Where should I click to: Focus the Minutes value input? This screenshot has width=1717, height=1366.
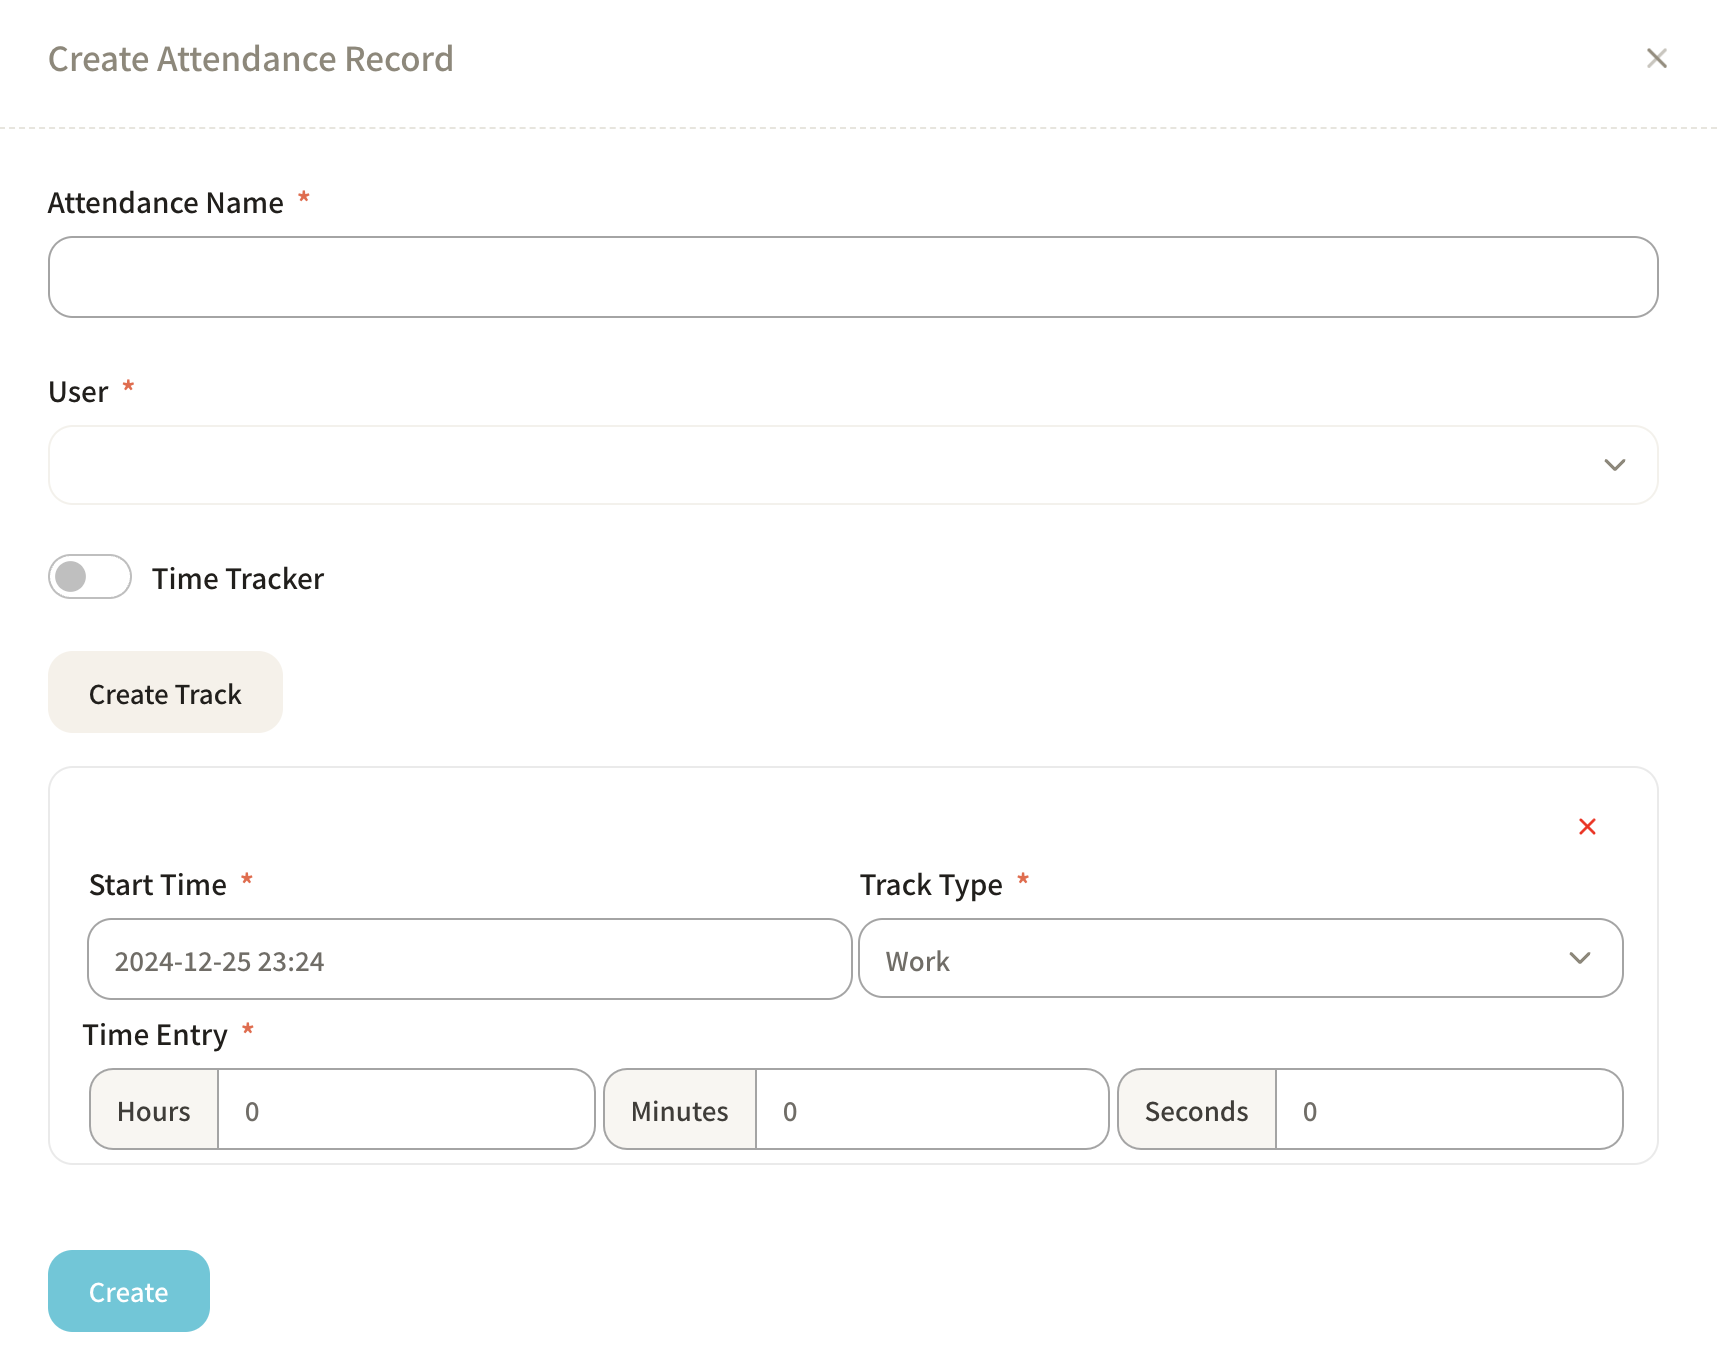[x=930, y=1110]
